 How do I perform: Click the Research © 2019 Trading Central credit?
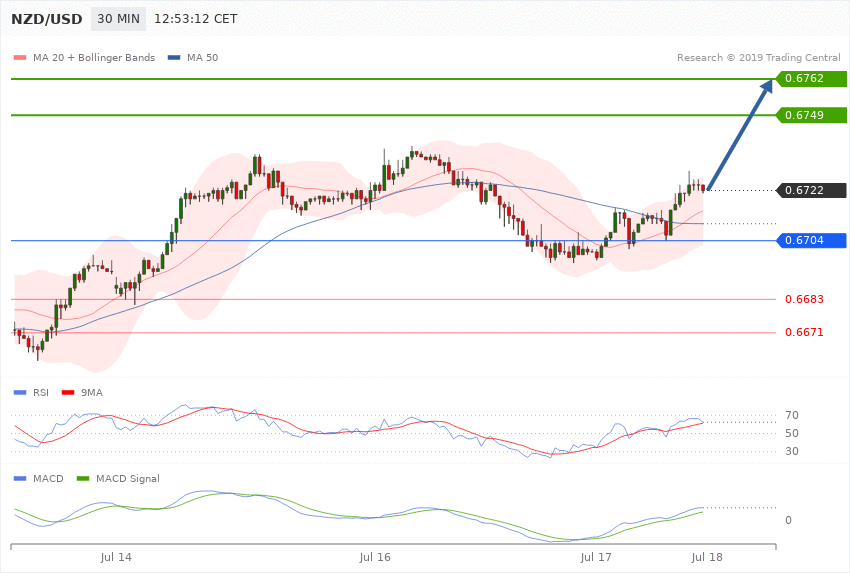point(758,57)
